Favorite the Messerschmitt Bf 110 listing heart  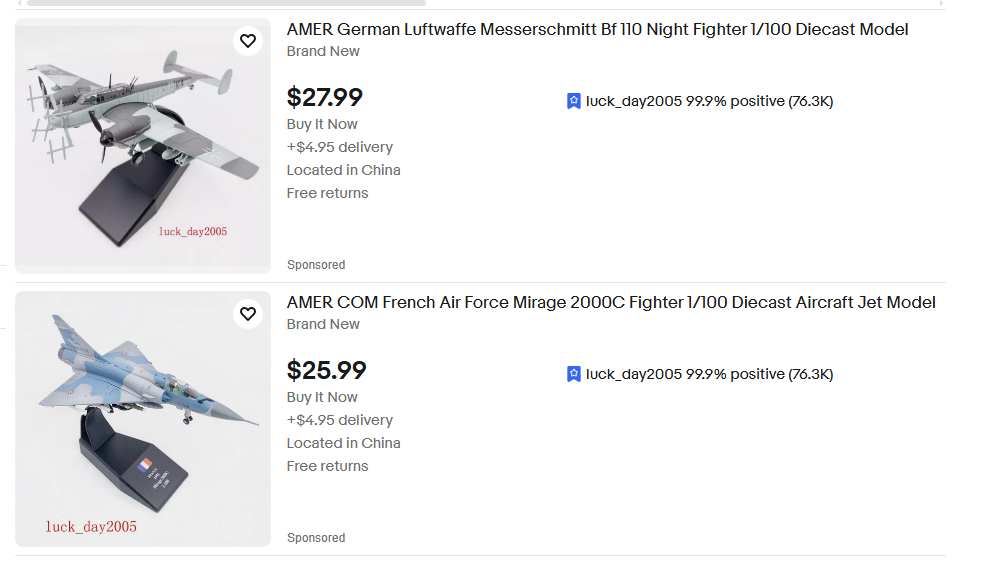[x=248, y=41]
